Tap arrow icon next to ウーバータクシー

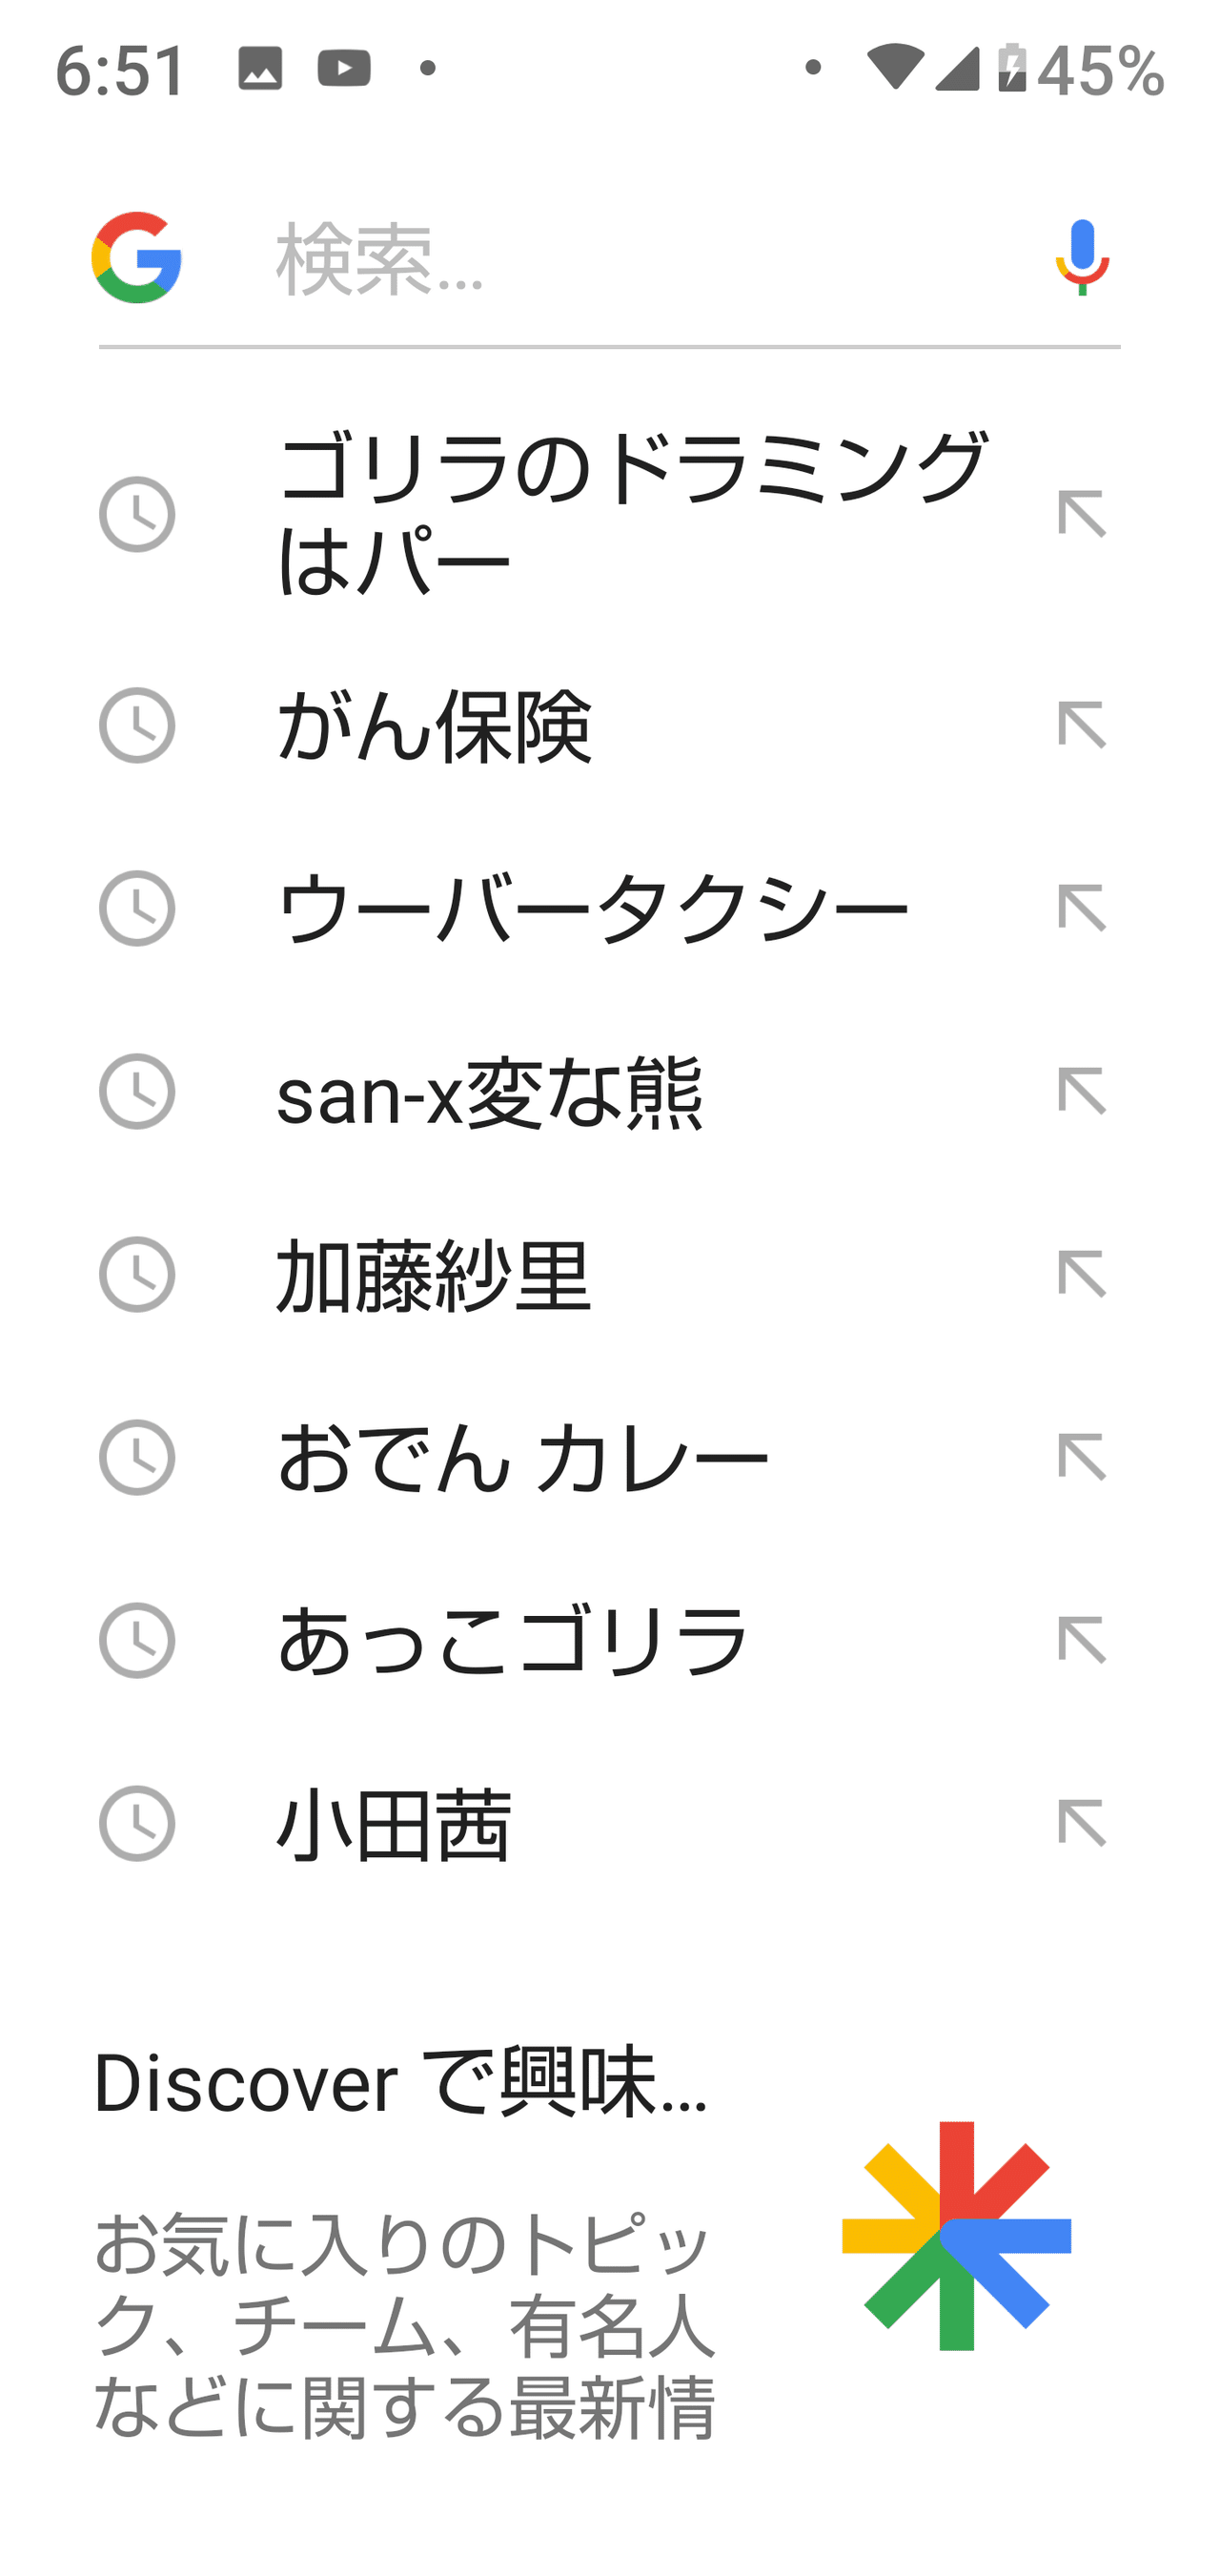click(1082, 908)
